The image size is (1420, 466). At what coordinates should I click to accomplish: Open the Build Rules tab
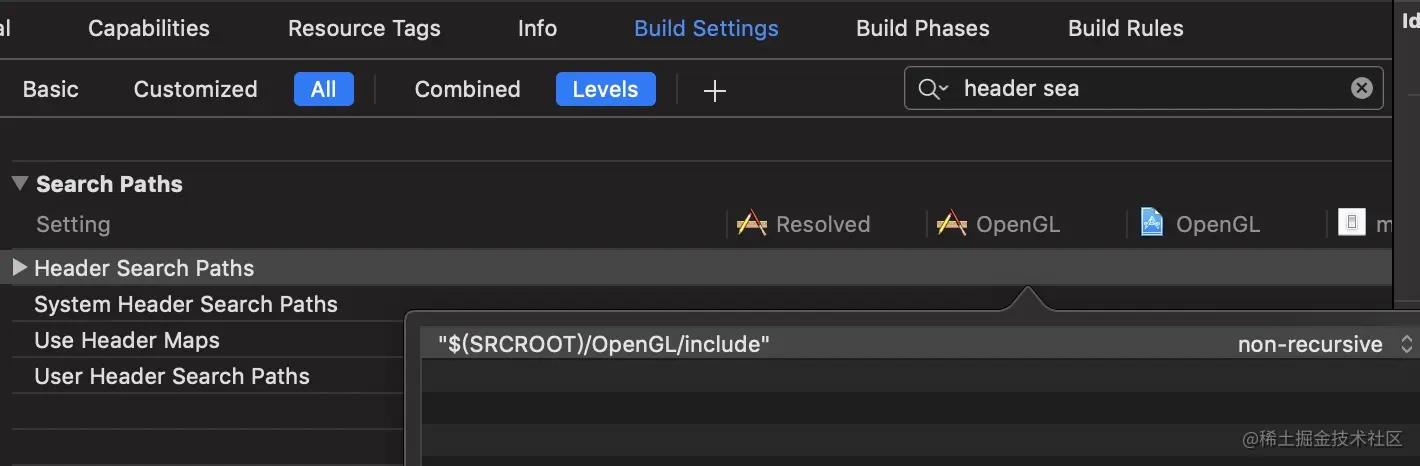[1125, 28]
